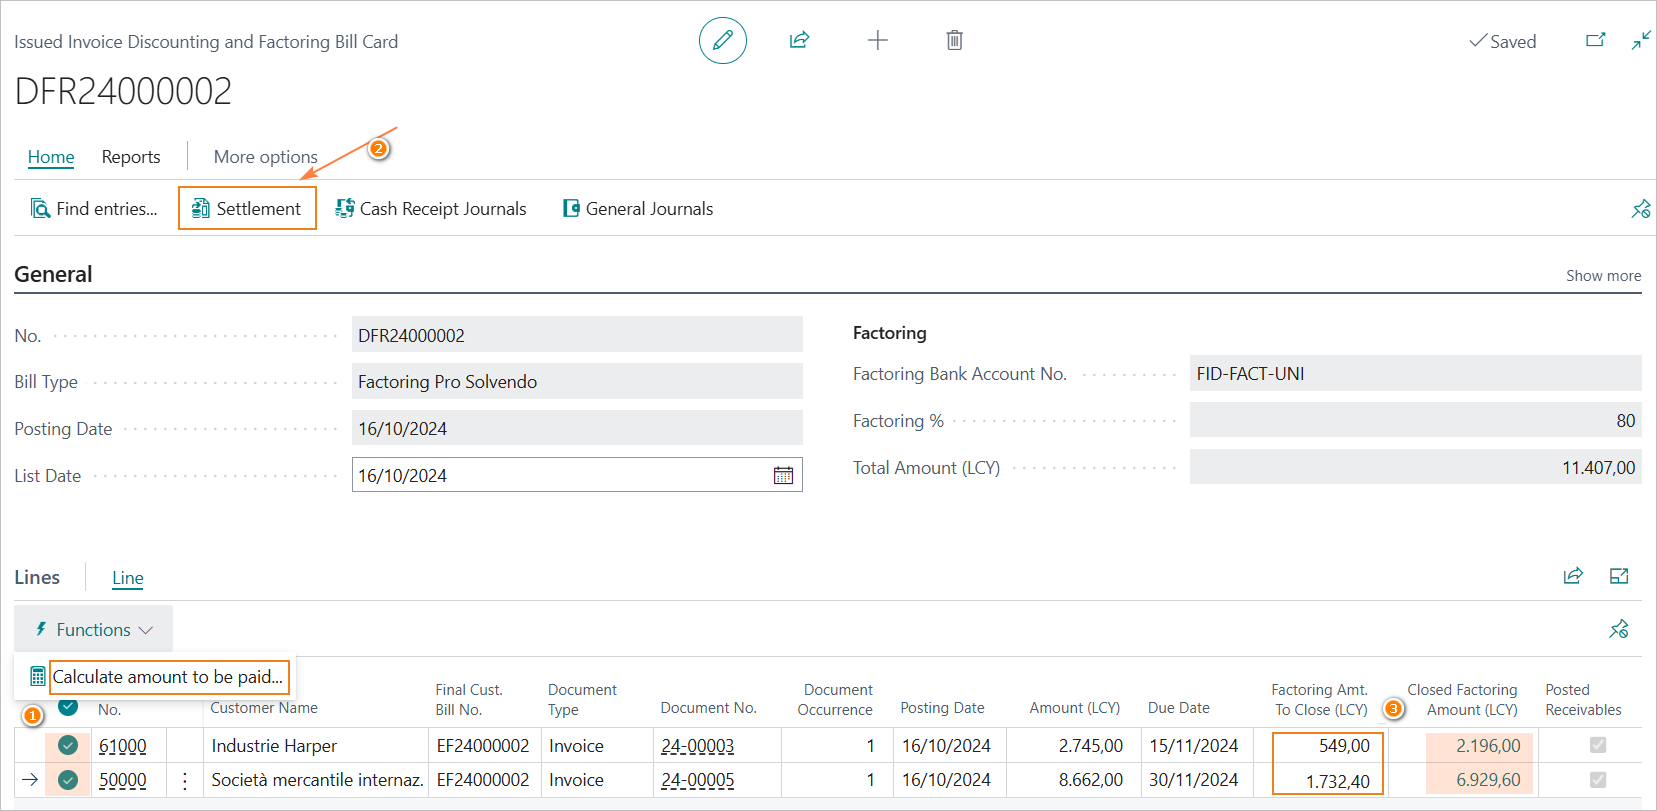Click share icon in Lines section

(1573, 576)
